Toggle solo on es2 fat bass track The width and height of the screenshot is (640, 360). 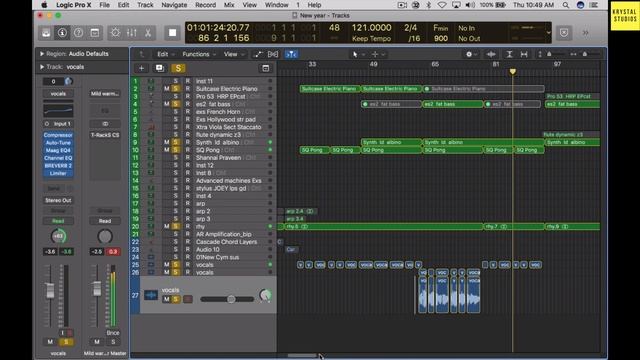tap(176, 104)
